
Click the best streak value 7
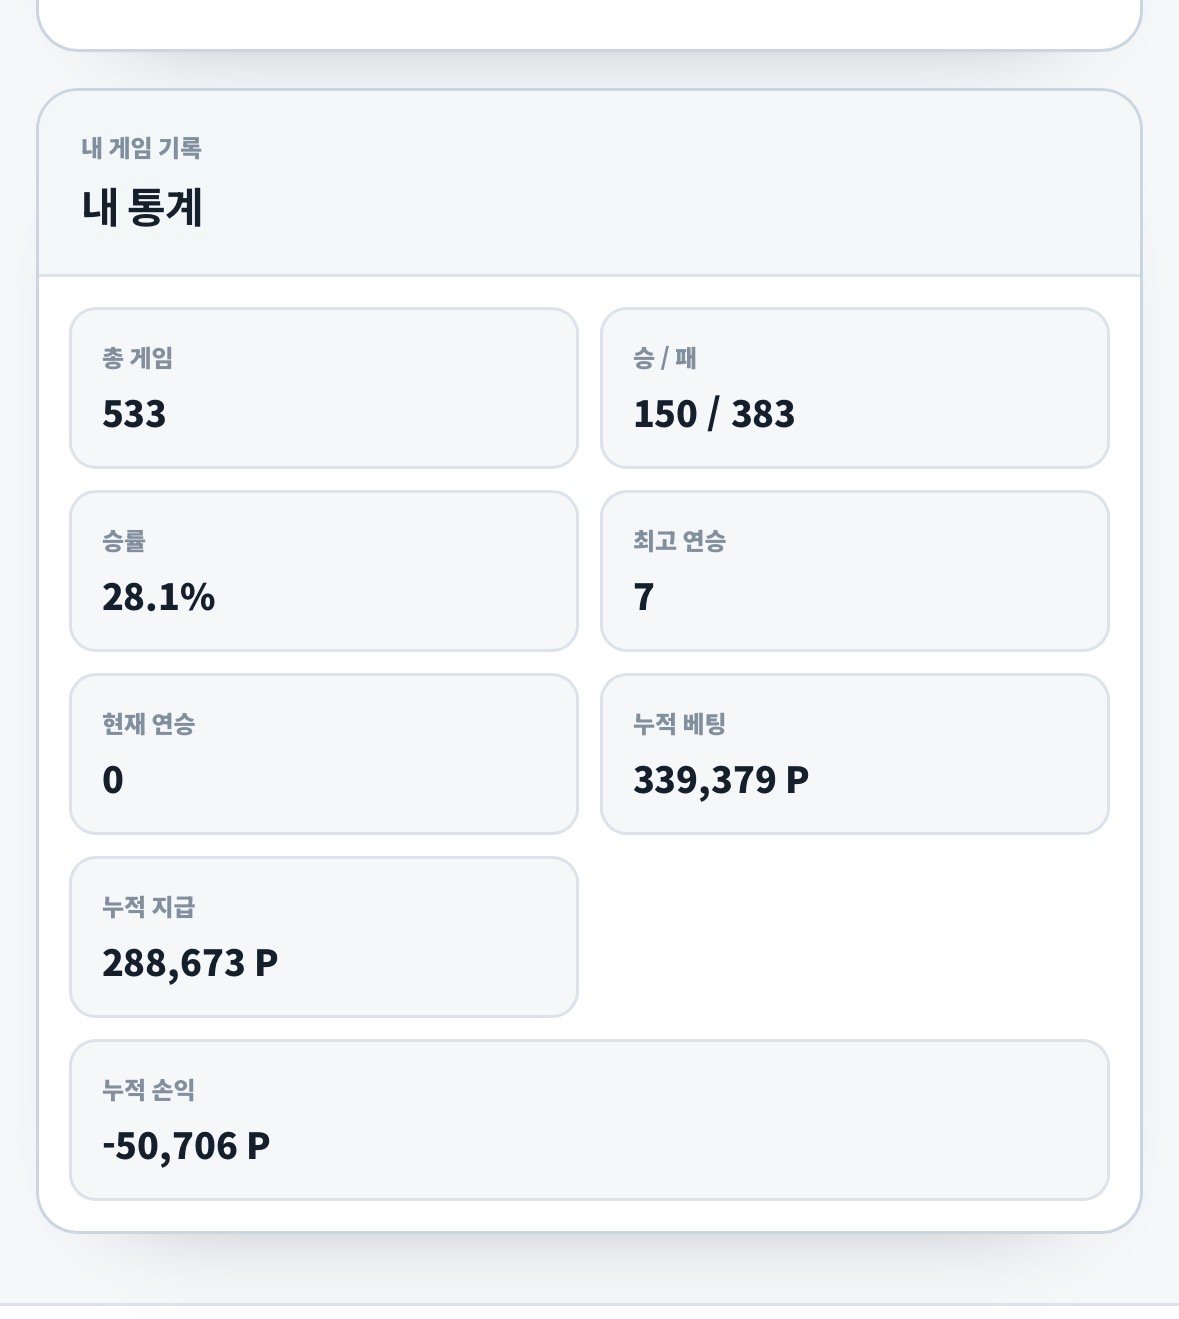[644, 597]
